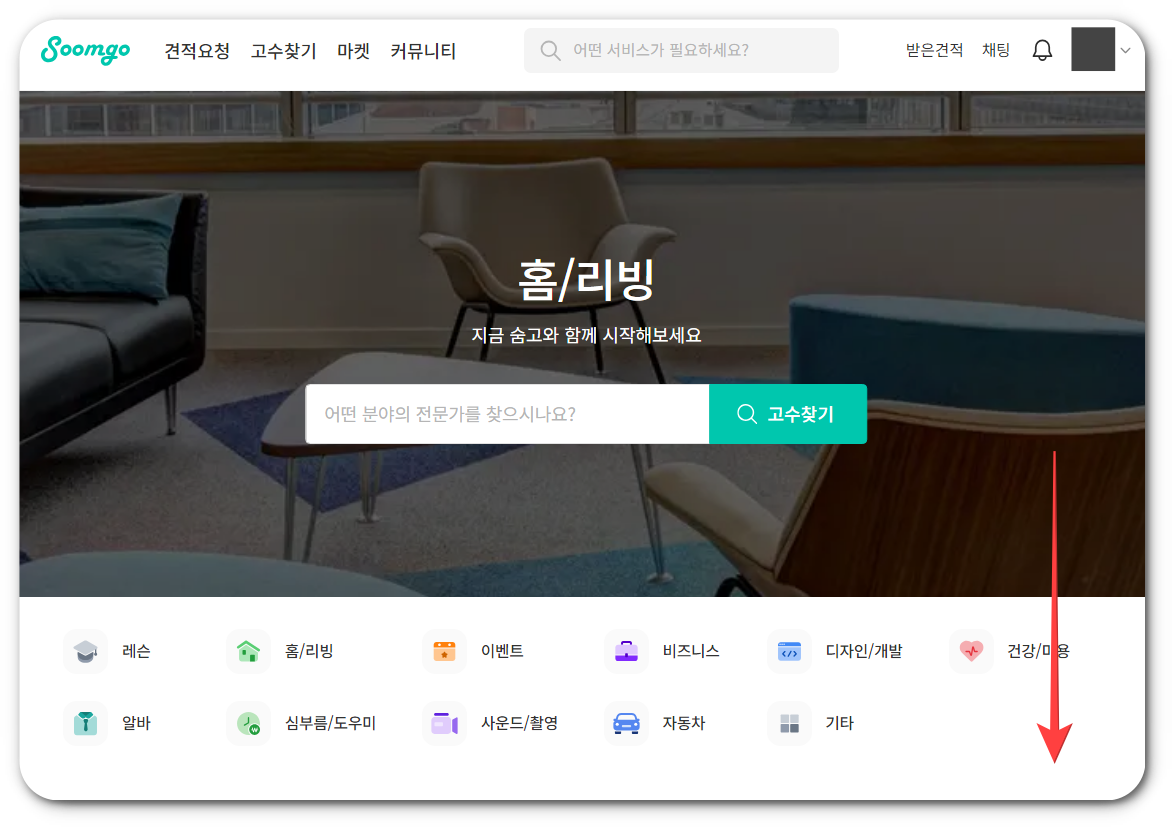
Task: Click the notification bell icon
Action: 1041,50
